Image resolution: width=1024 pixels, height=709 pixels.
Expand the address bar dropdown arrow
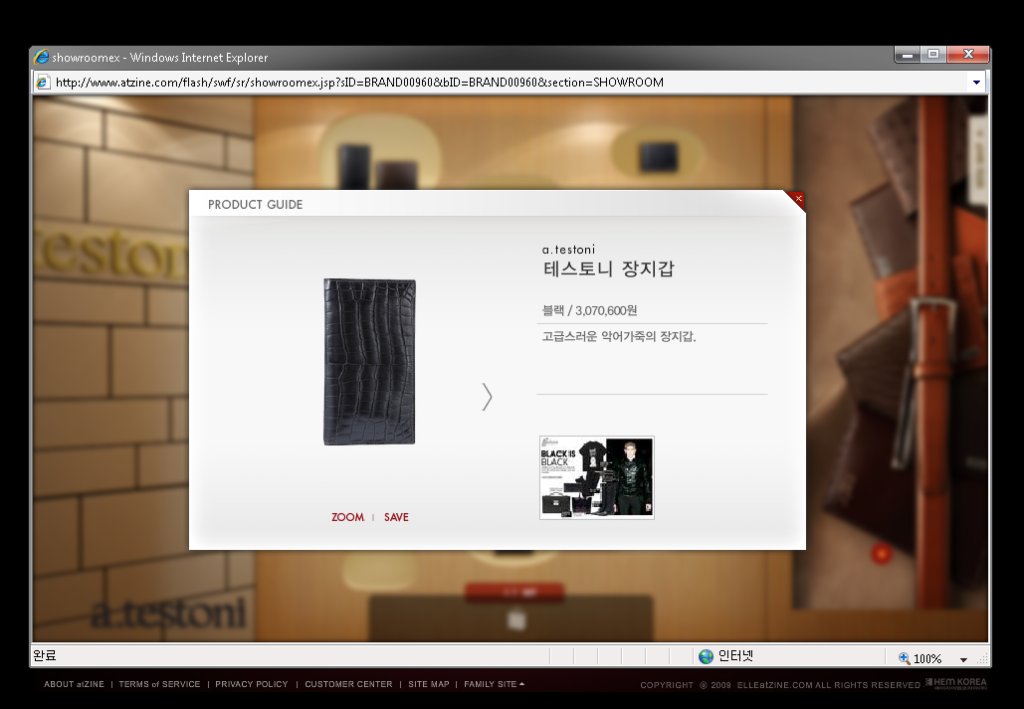pyautogui.click(x=976, y=82)
